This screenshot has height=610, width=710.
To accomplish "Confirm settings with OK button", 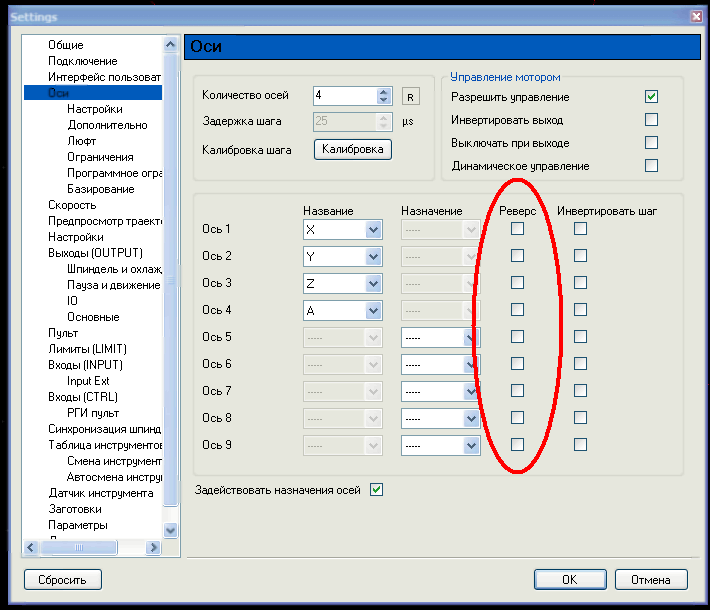I will 570,580.
